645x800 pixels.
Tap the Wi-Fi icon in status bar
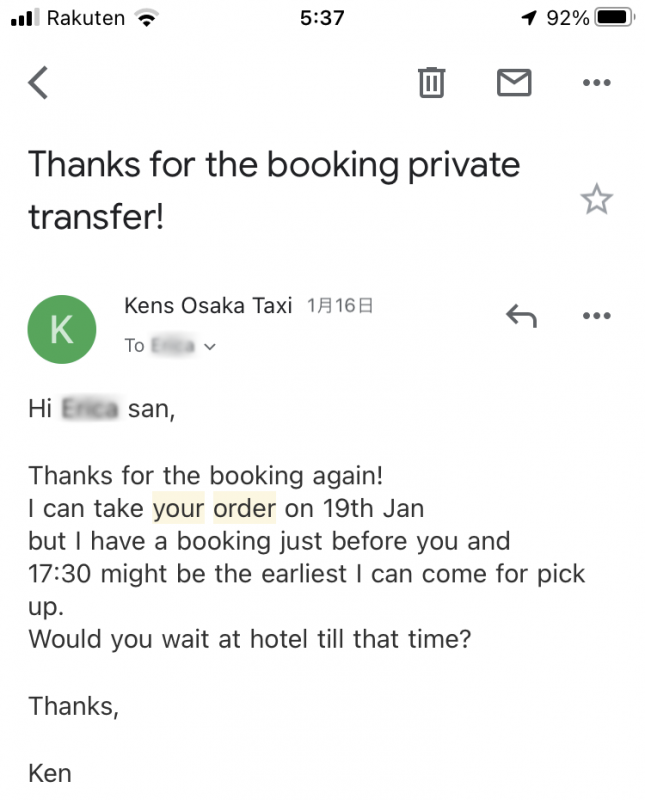click(146, 18)
